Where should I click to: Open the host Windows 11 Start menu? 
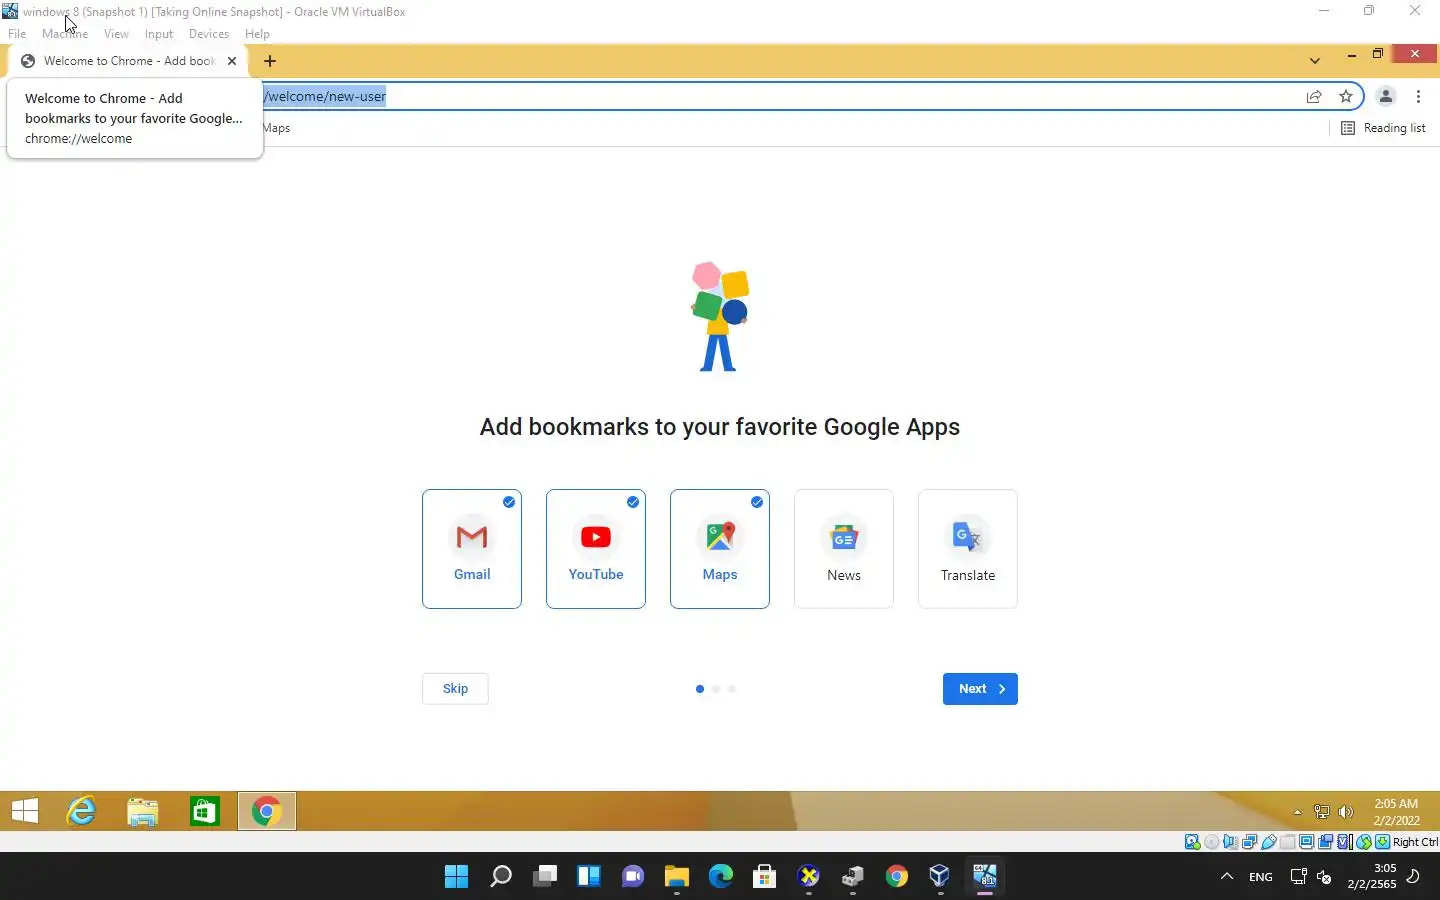pyautogui.click(x=457, y=877)
